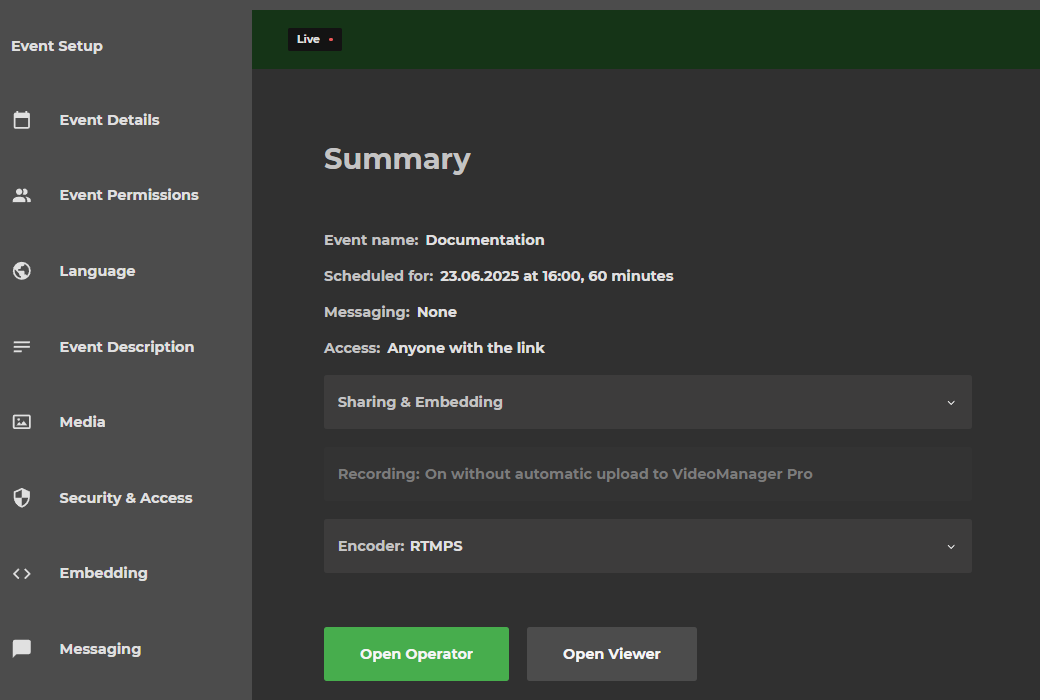The width and height of the screenshot is (1040, 700).
Task: Click the calendar icon beside Event Details
Action: 22,120
